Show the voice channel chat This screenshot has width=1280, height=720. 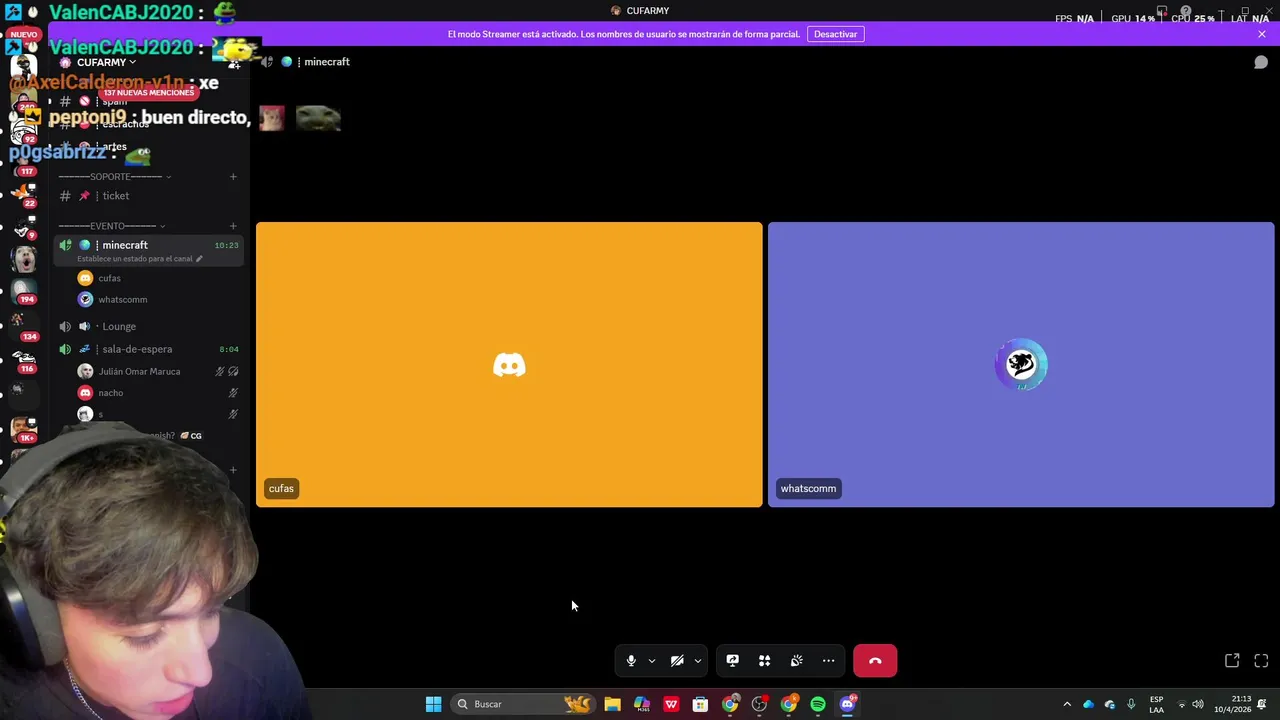point(1261,62)
